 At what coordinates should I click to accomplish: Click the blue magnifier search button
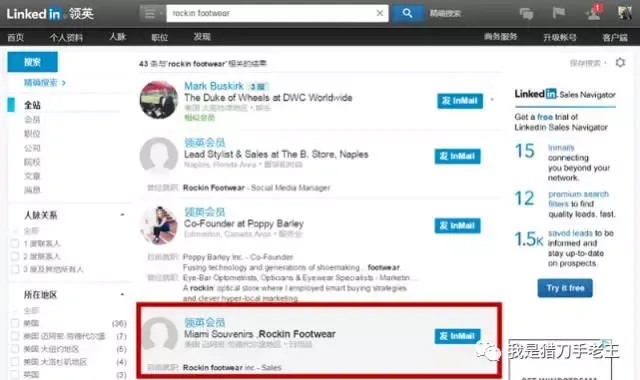click(x=407, y=13)
